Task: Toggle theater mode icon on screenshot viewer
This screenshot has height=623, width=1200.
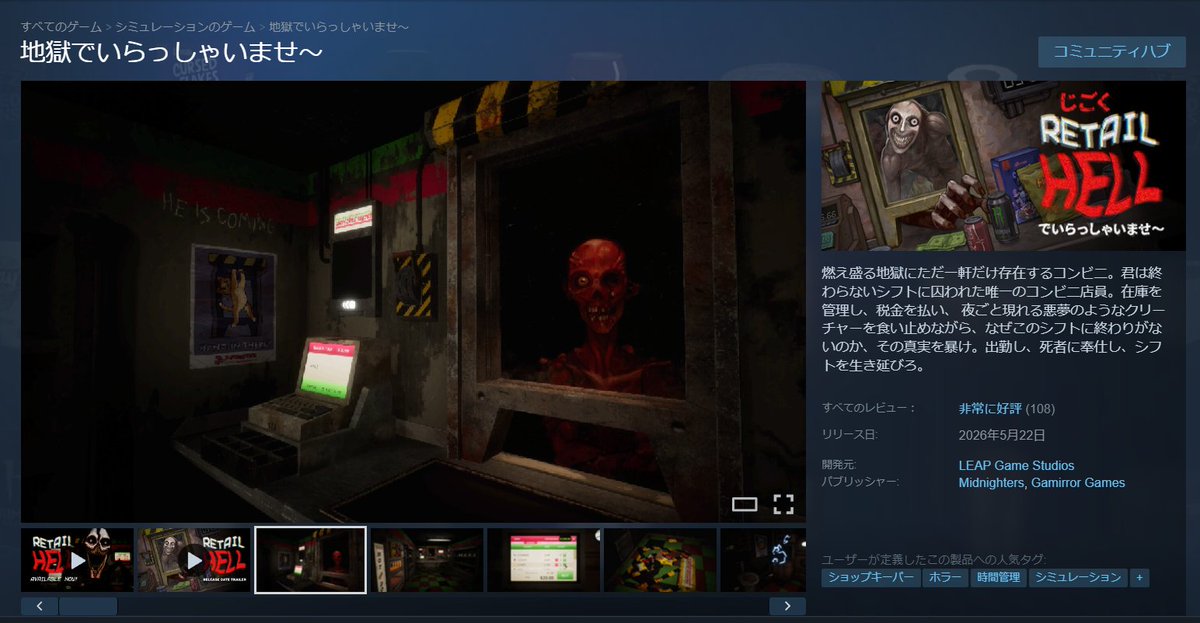Action: (x=744, y=504)
